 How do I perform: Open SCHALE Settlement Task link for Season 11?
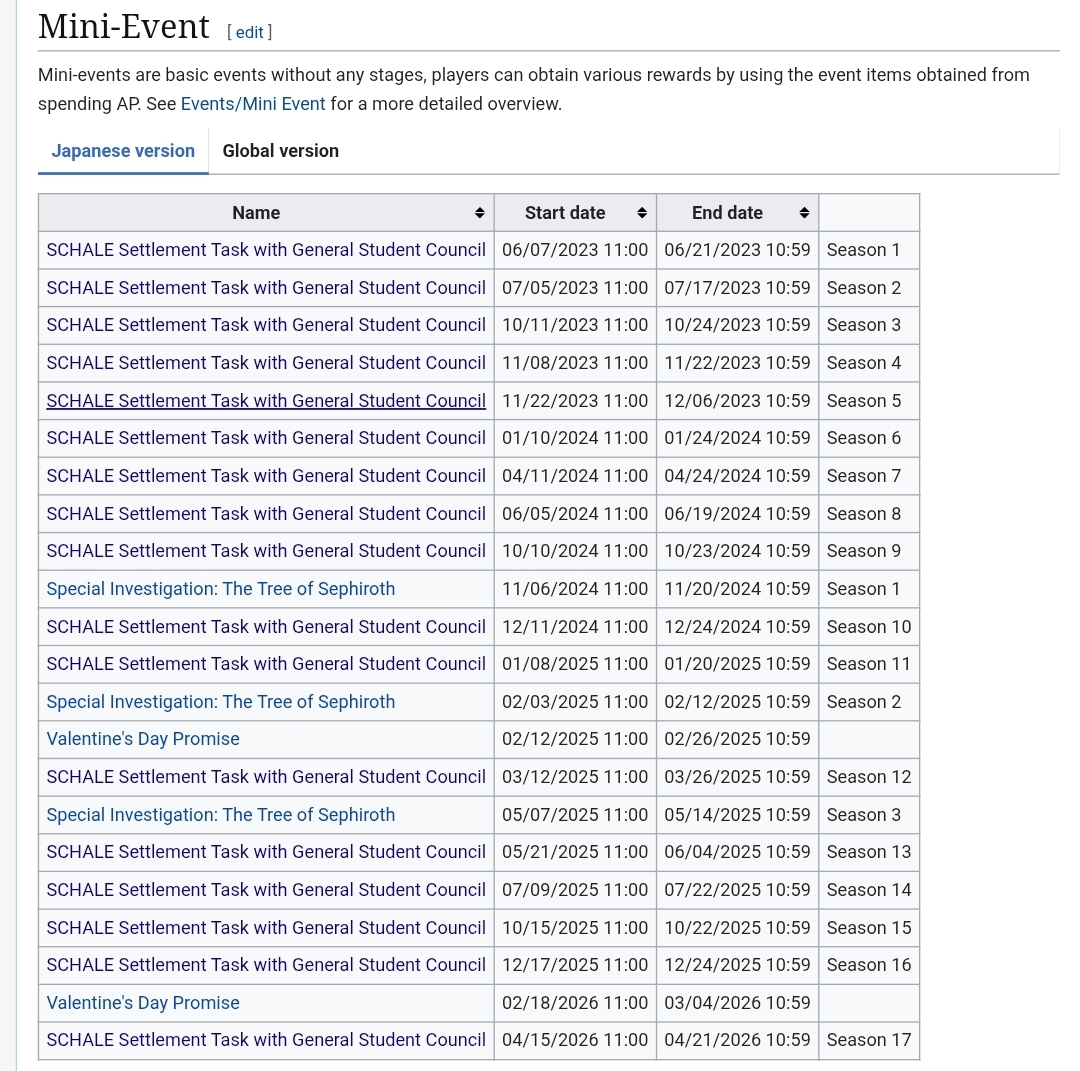click(266, 664)
